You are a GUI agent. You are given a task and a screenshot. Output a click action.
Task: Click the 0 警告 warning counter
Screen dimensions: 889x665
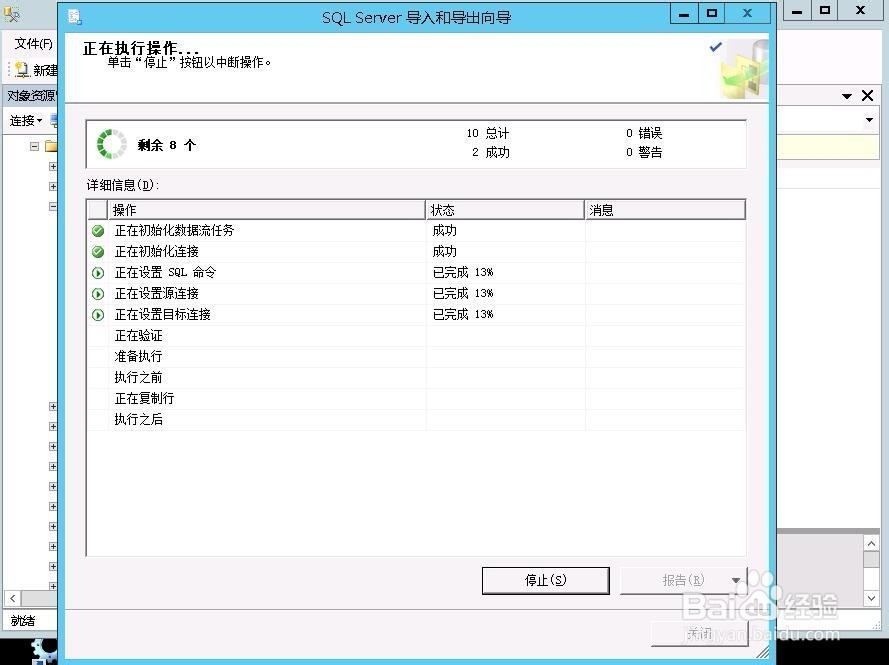tap(644, 152)
